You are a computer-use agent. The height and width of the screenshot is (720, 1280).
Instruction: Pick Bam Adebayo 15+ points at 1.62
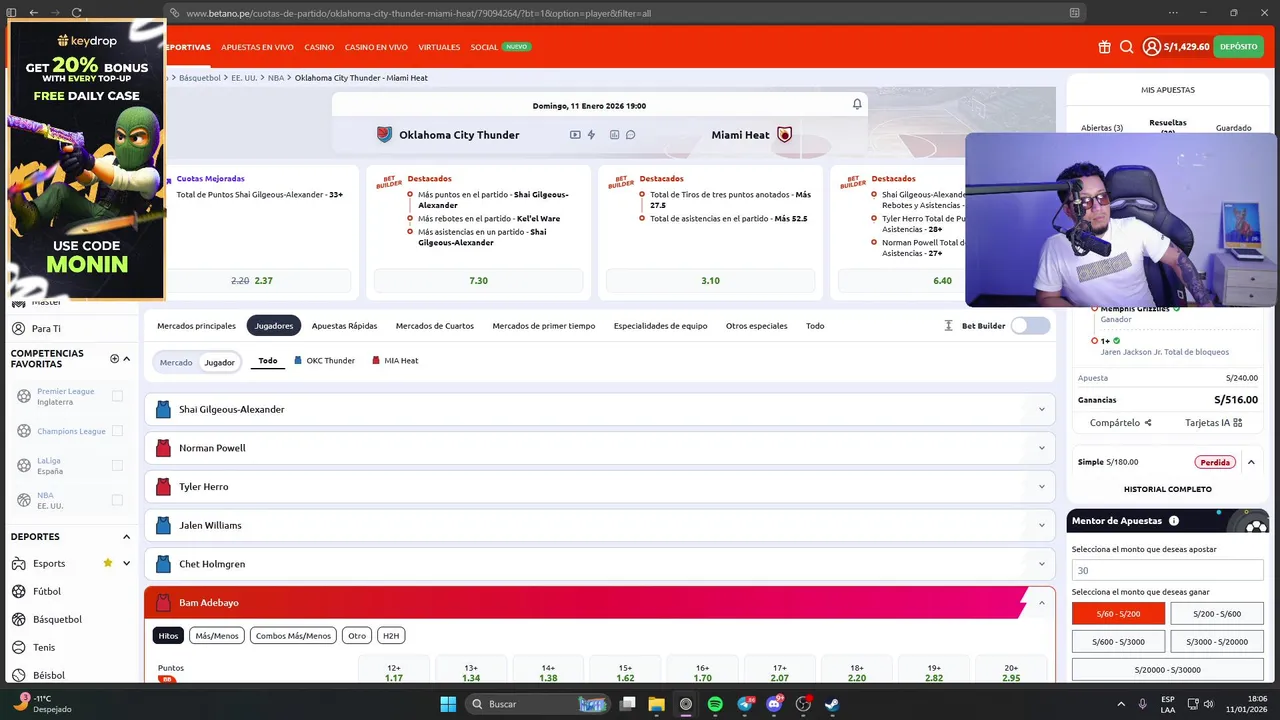click(625, 672)
